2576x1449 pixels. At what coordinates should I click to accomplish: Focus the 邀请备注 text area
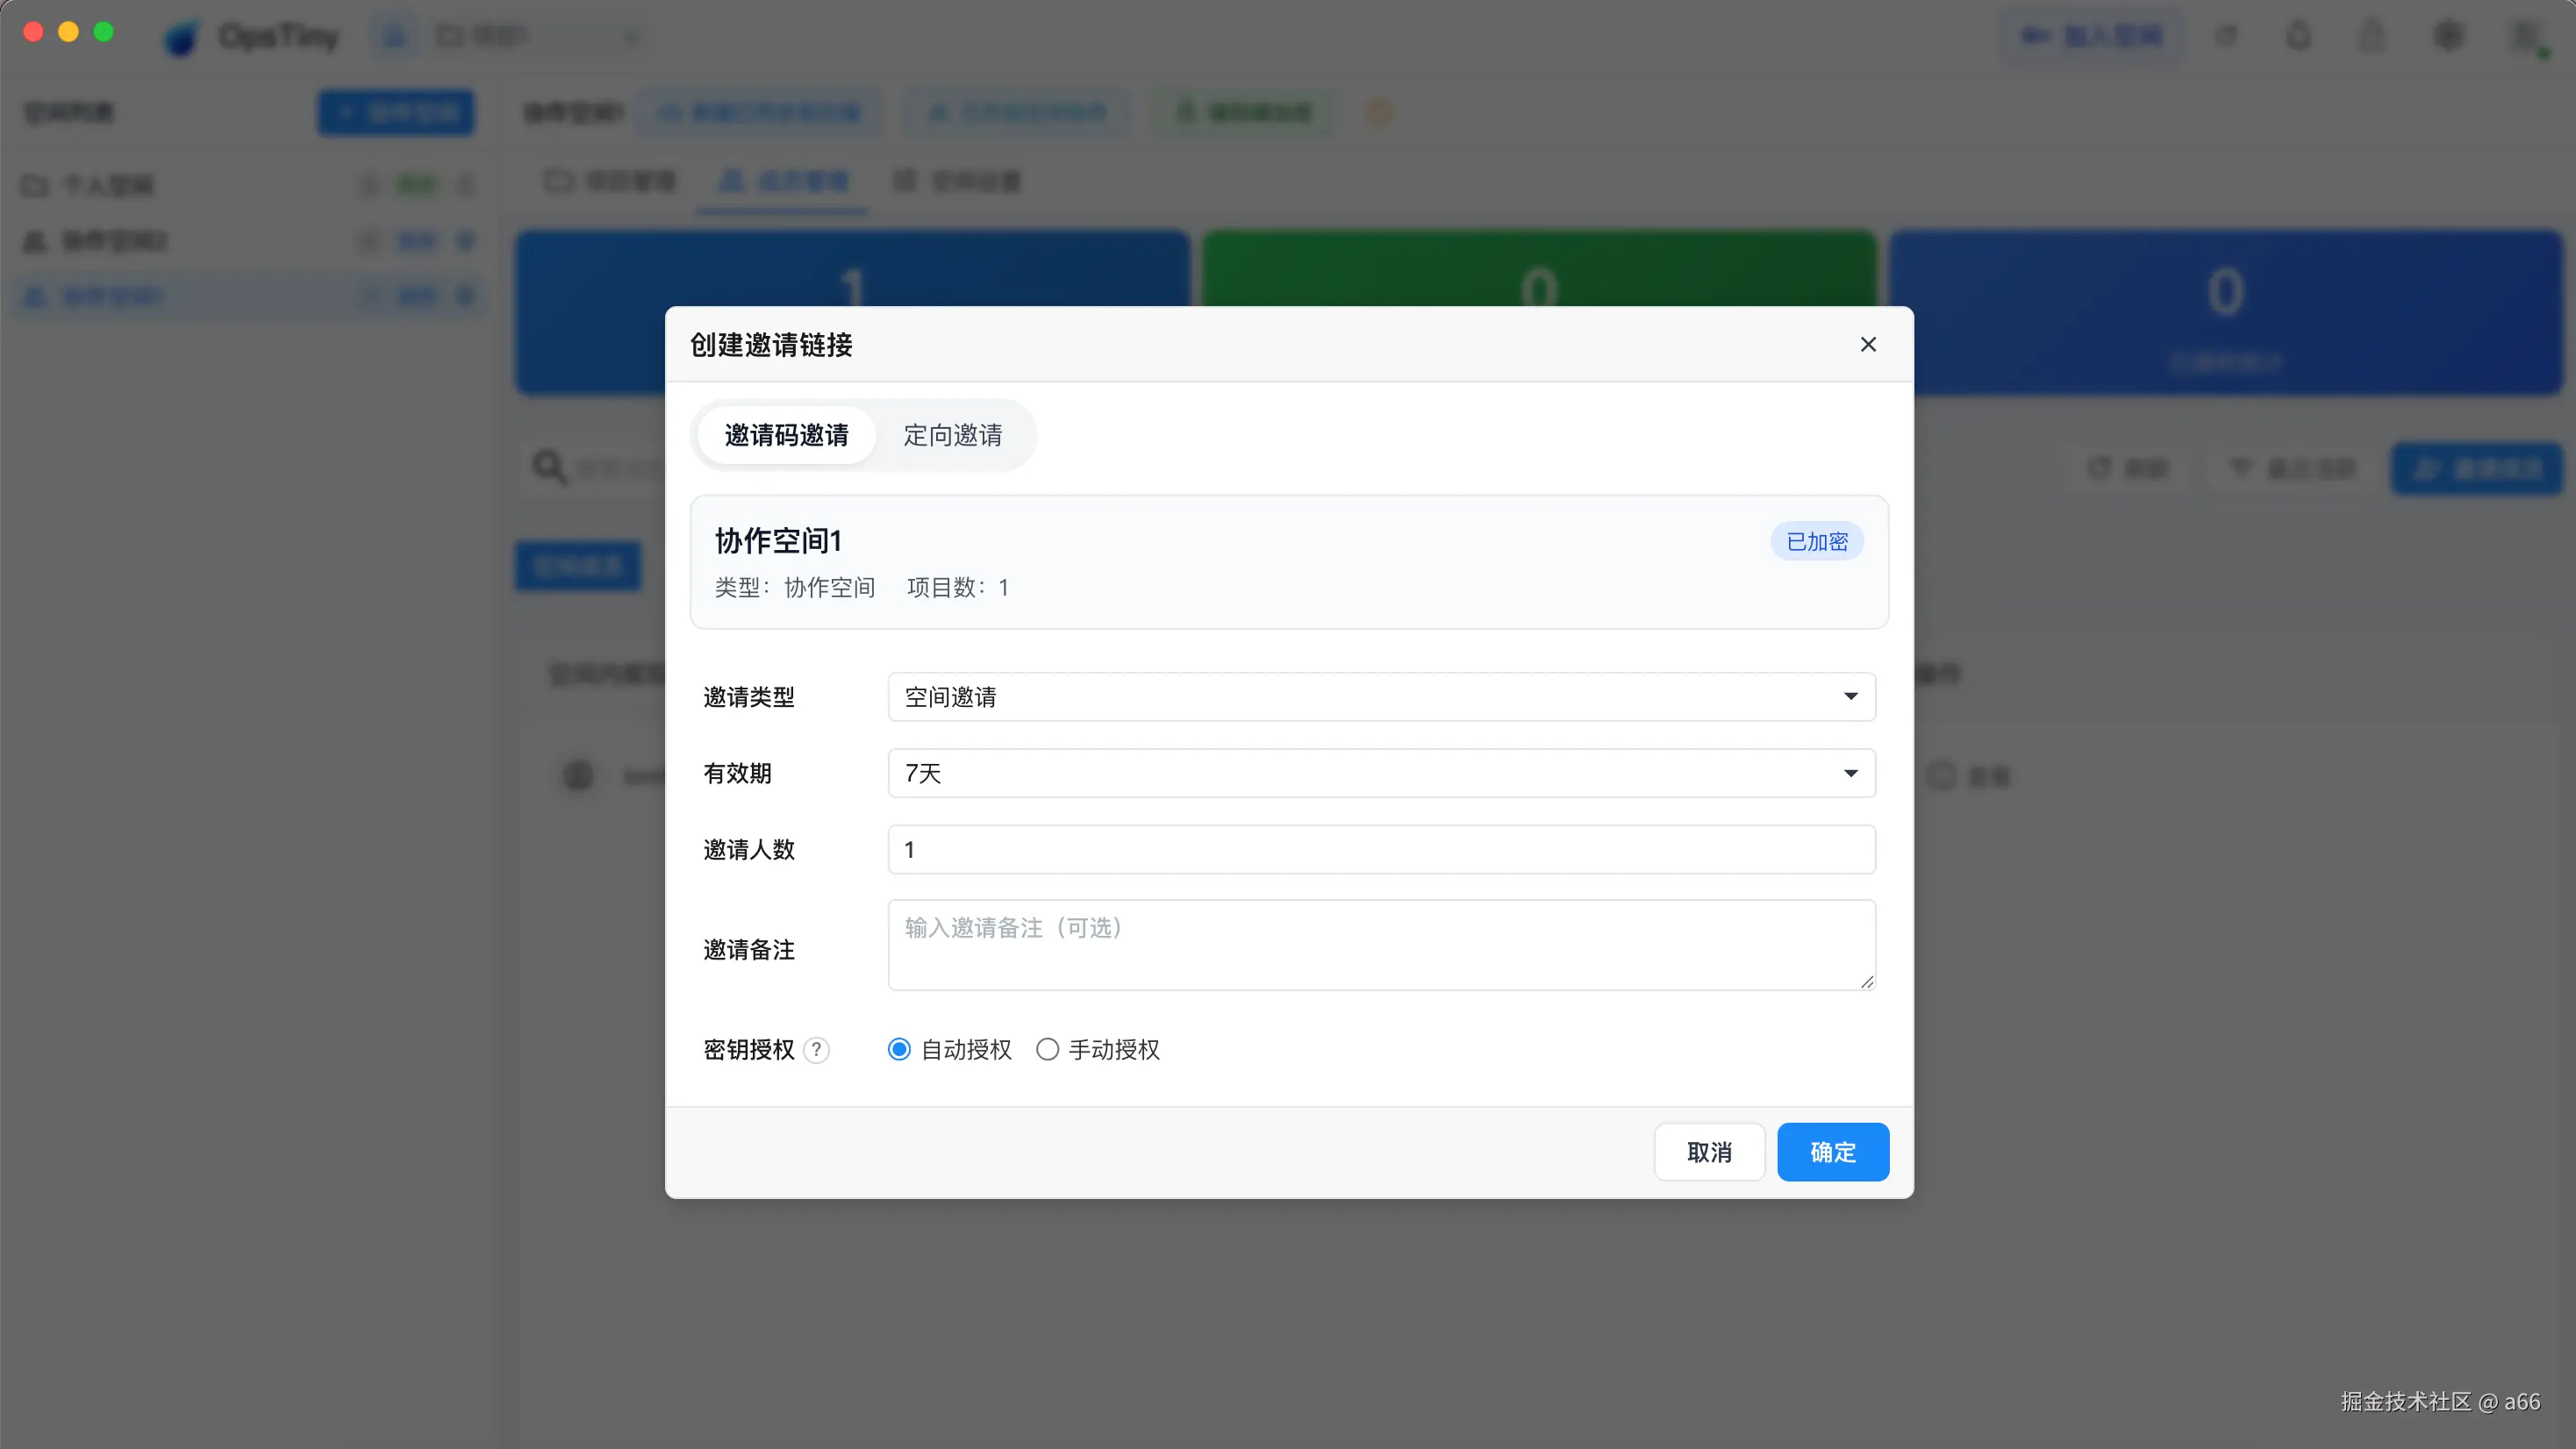(x=1381, y=945)
